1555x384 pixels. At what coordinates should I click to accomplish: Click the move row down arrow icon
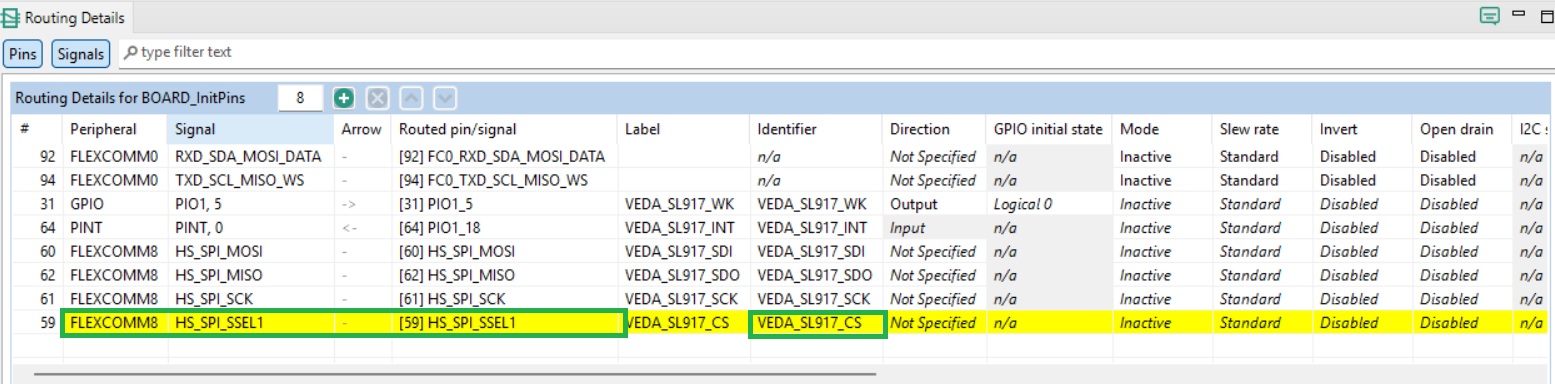(445, 98)
